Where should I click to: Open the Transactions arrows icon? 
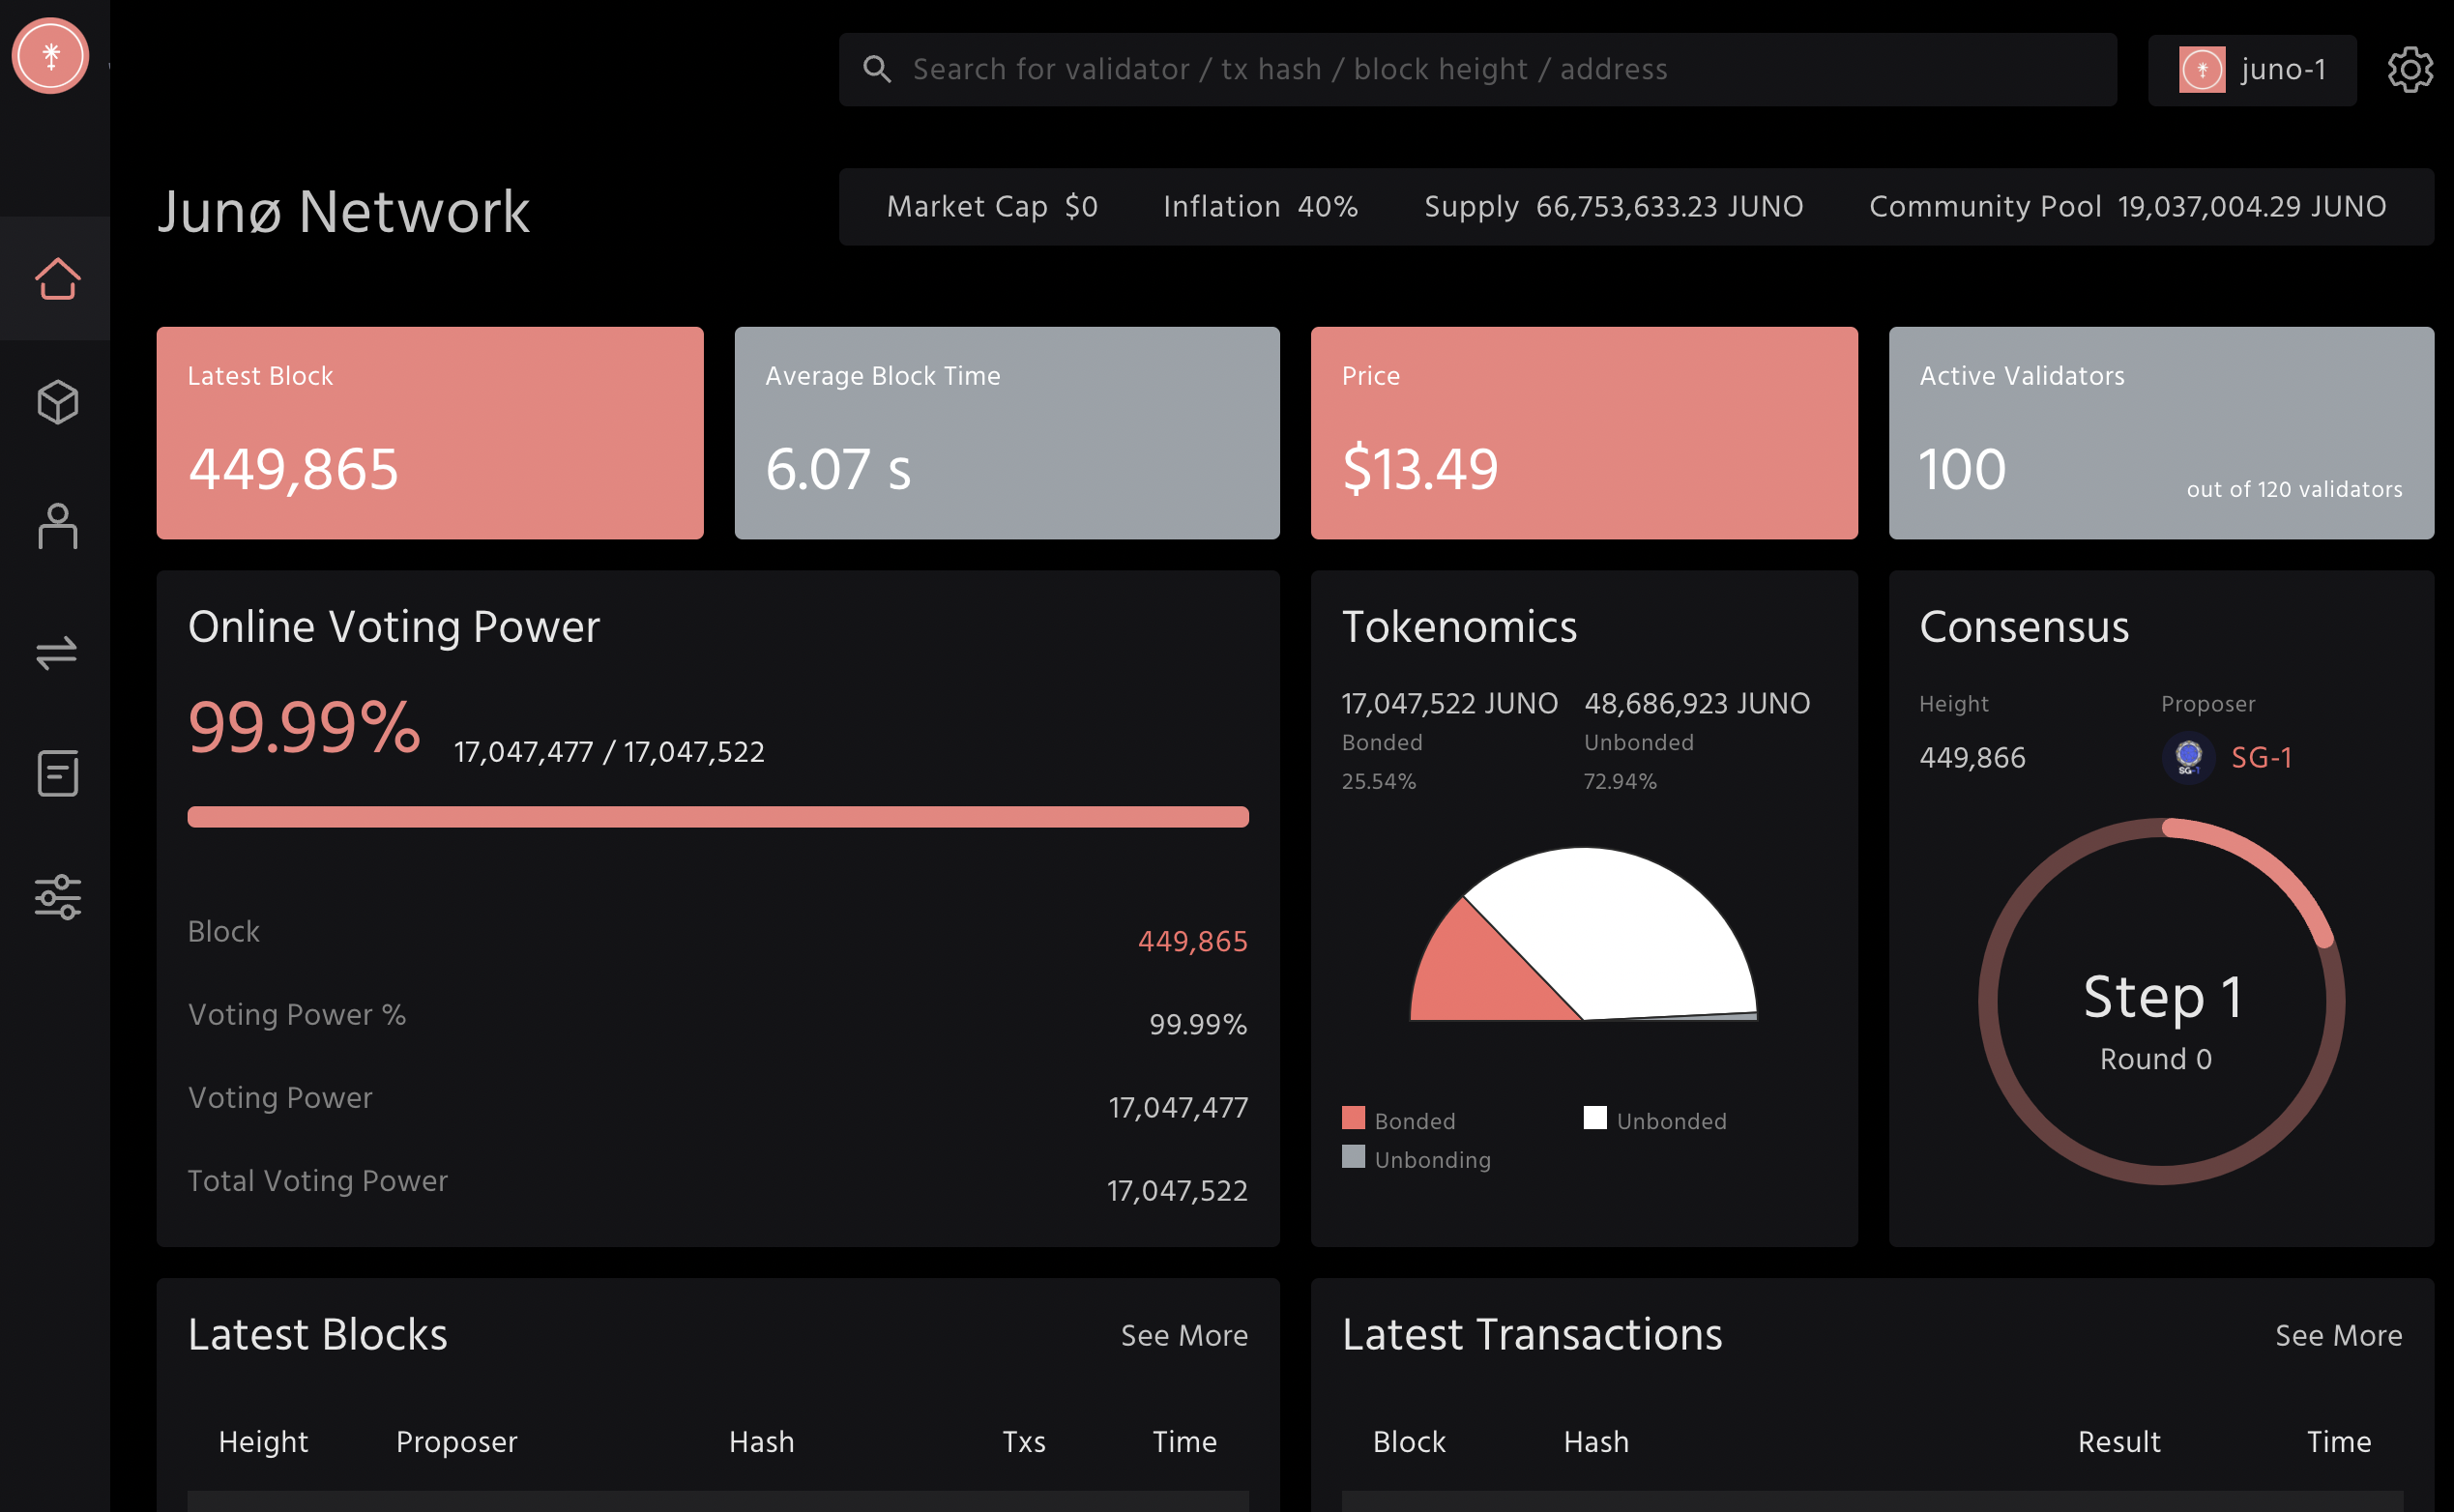coord(57,653)
